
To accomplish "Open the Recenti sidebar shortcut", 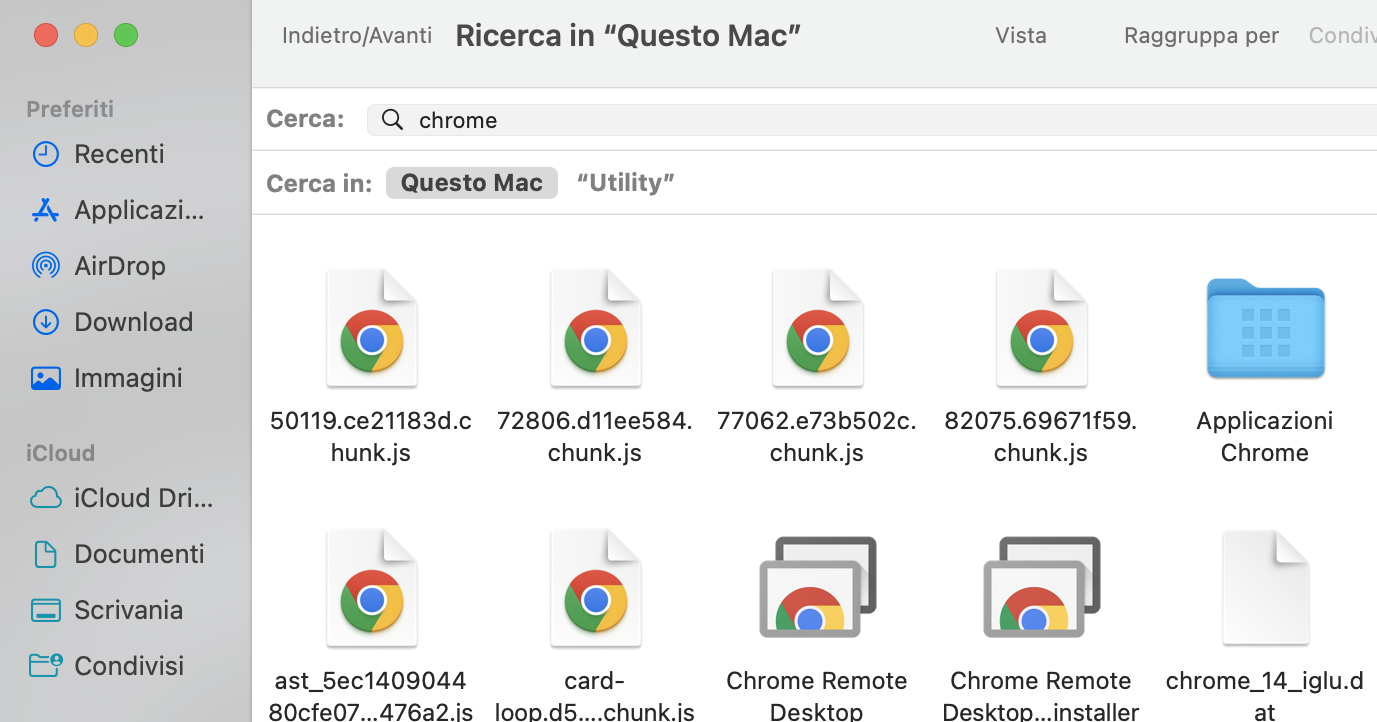I will pyautogui.click(x=119, y=153).
